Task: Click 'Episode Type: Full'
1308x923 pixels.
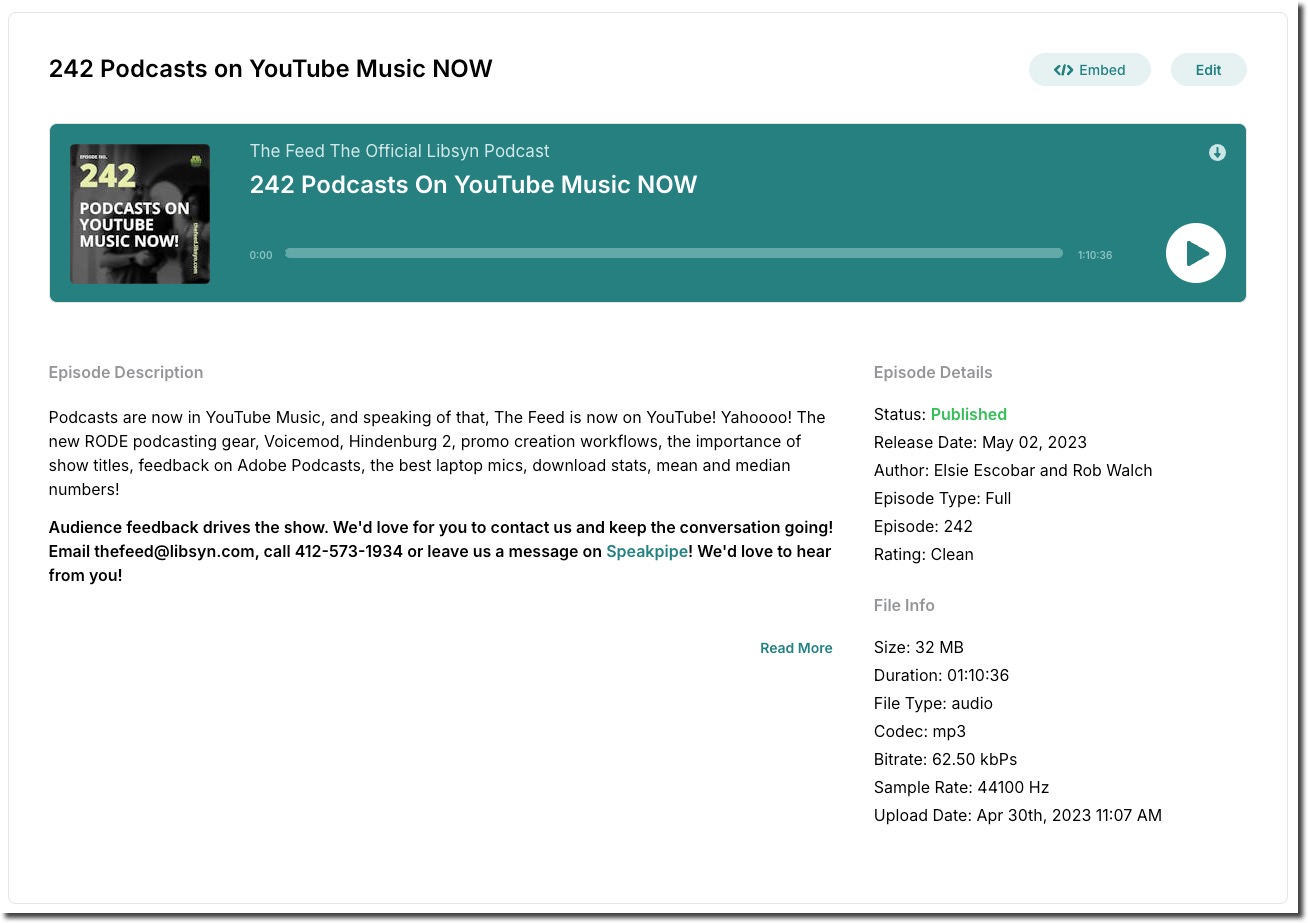Action: pos(943,498)
